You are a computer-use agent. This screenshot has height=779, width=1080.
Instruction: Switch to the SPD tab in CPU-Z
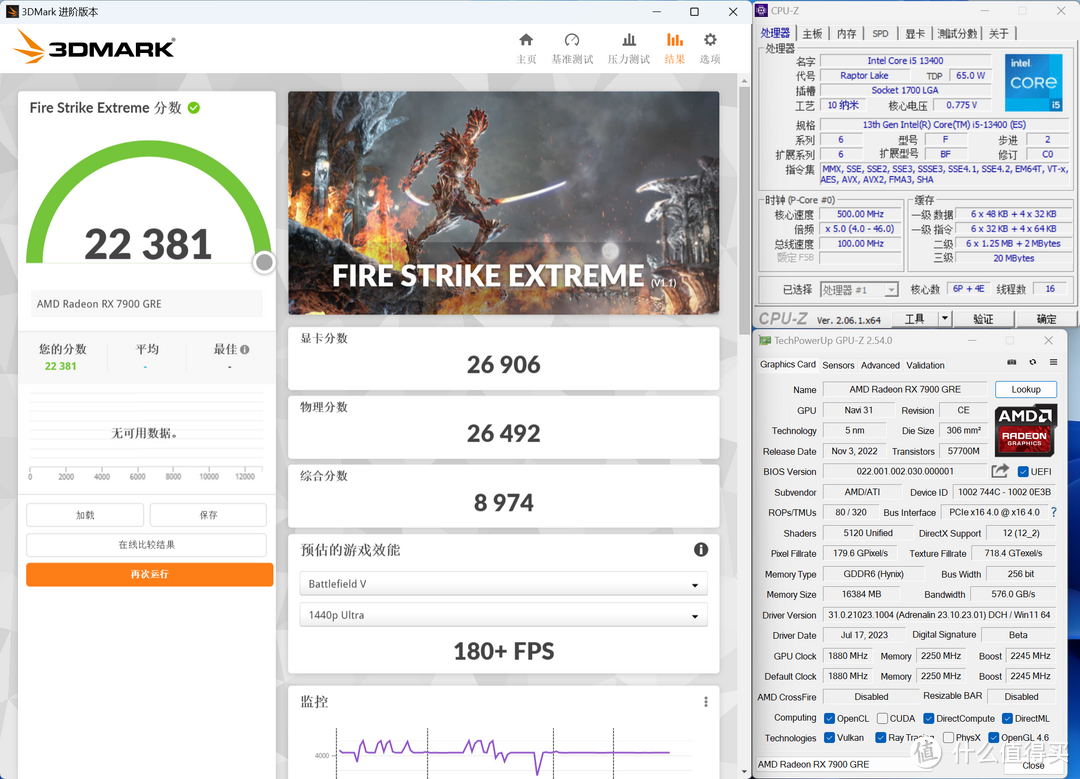click(x=880, y=33)
